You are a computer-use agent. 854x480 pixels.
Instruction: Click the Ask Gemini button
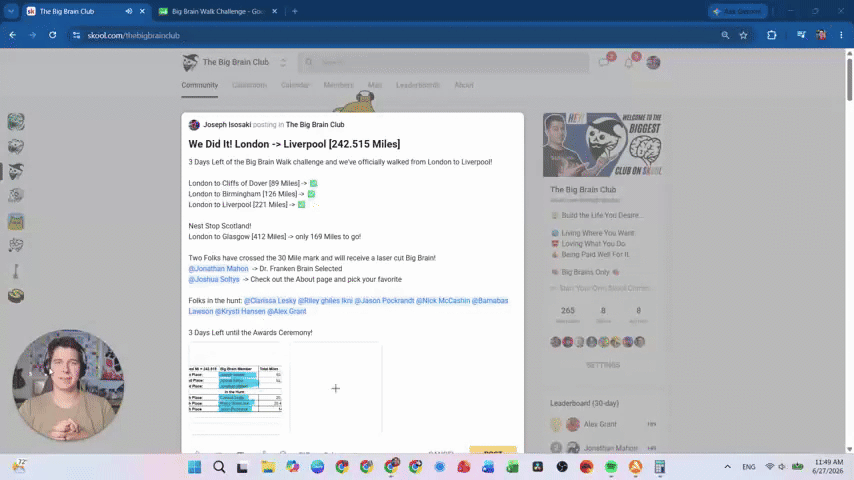738,11
